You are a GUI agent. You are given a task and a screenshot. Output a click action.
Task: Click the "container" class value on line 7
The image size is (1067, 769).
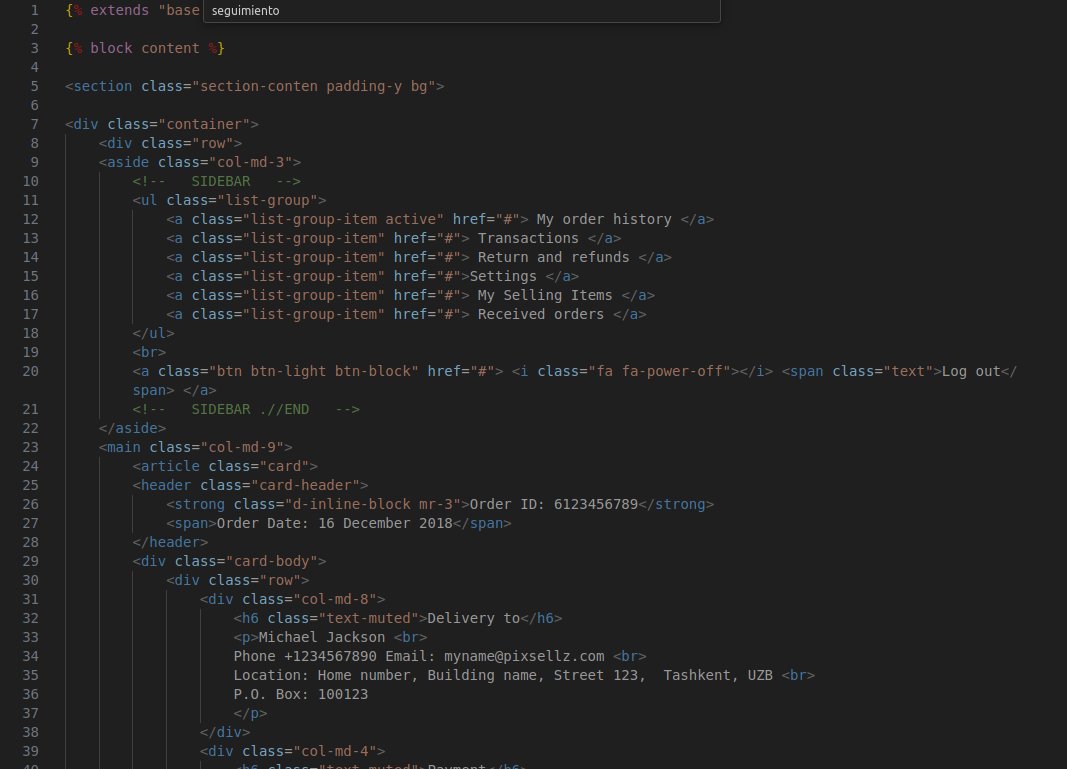click(x=204, y=125)
